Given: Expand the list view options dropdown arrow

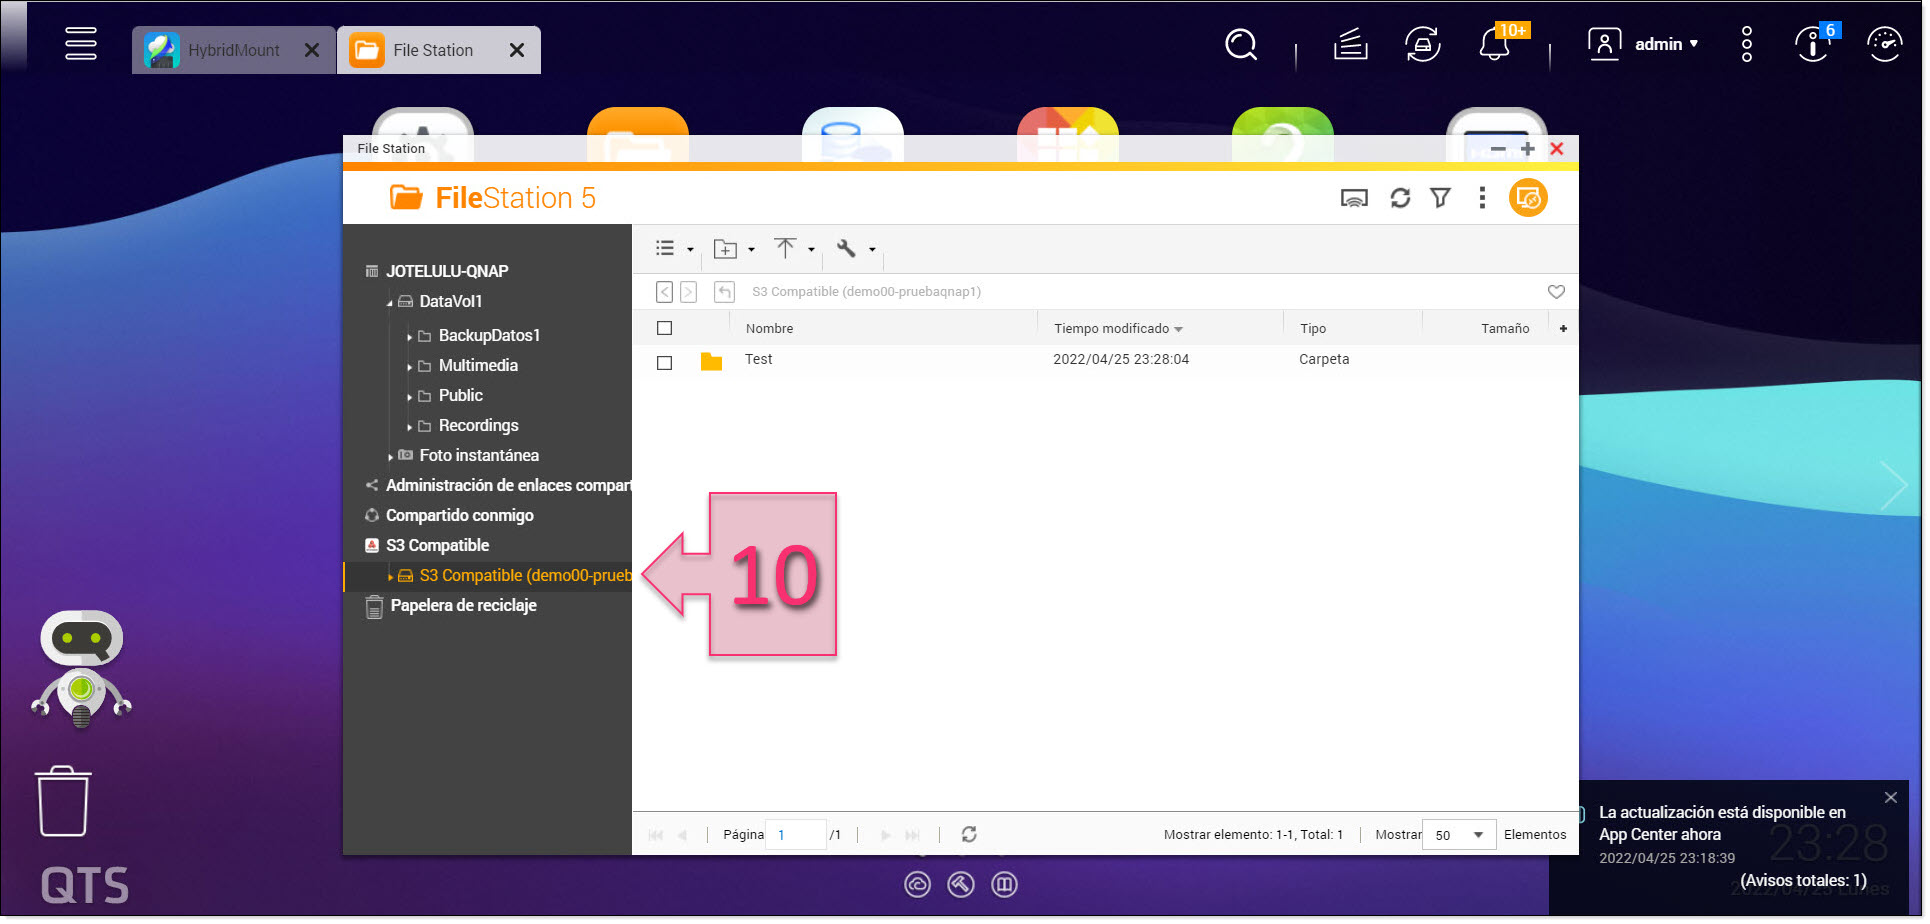Looking at the screenshot, I should point(690,248).
